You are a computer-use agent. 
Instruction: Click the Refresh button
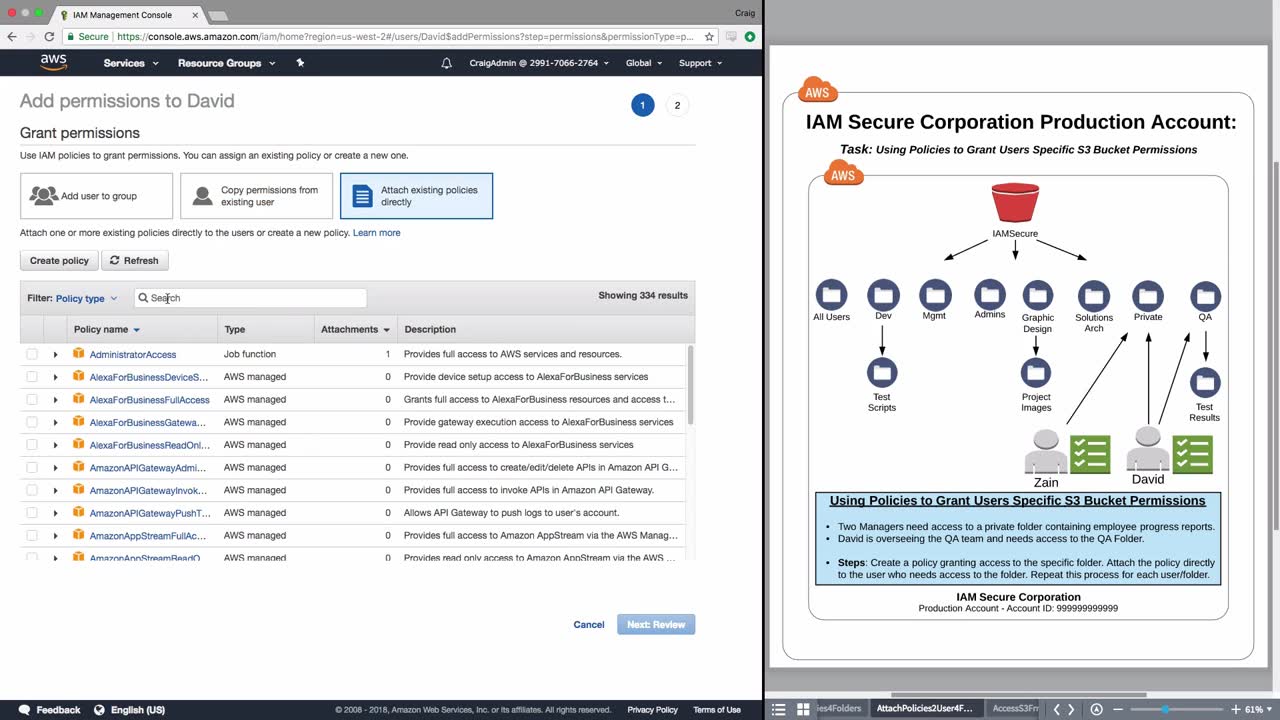[134, 261]
